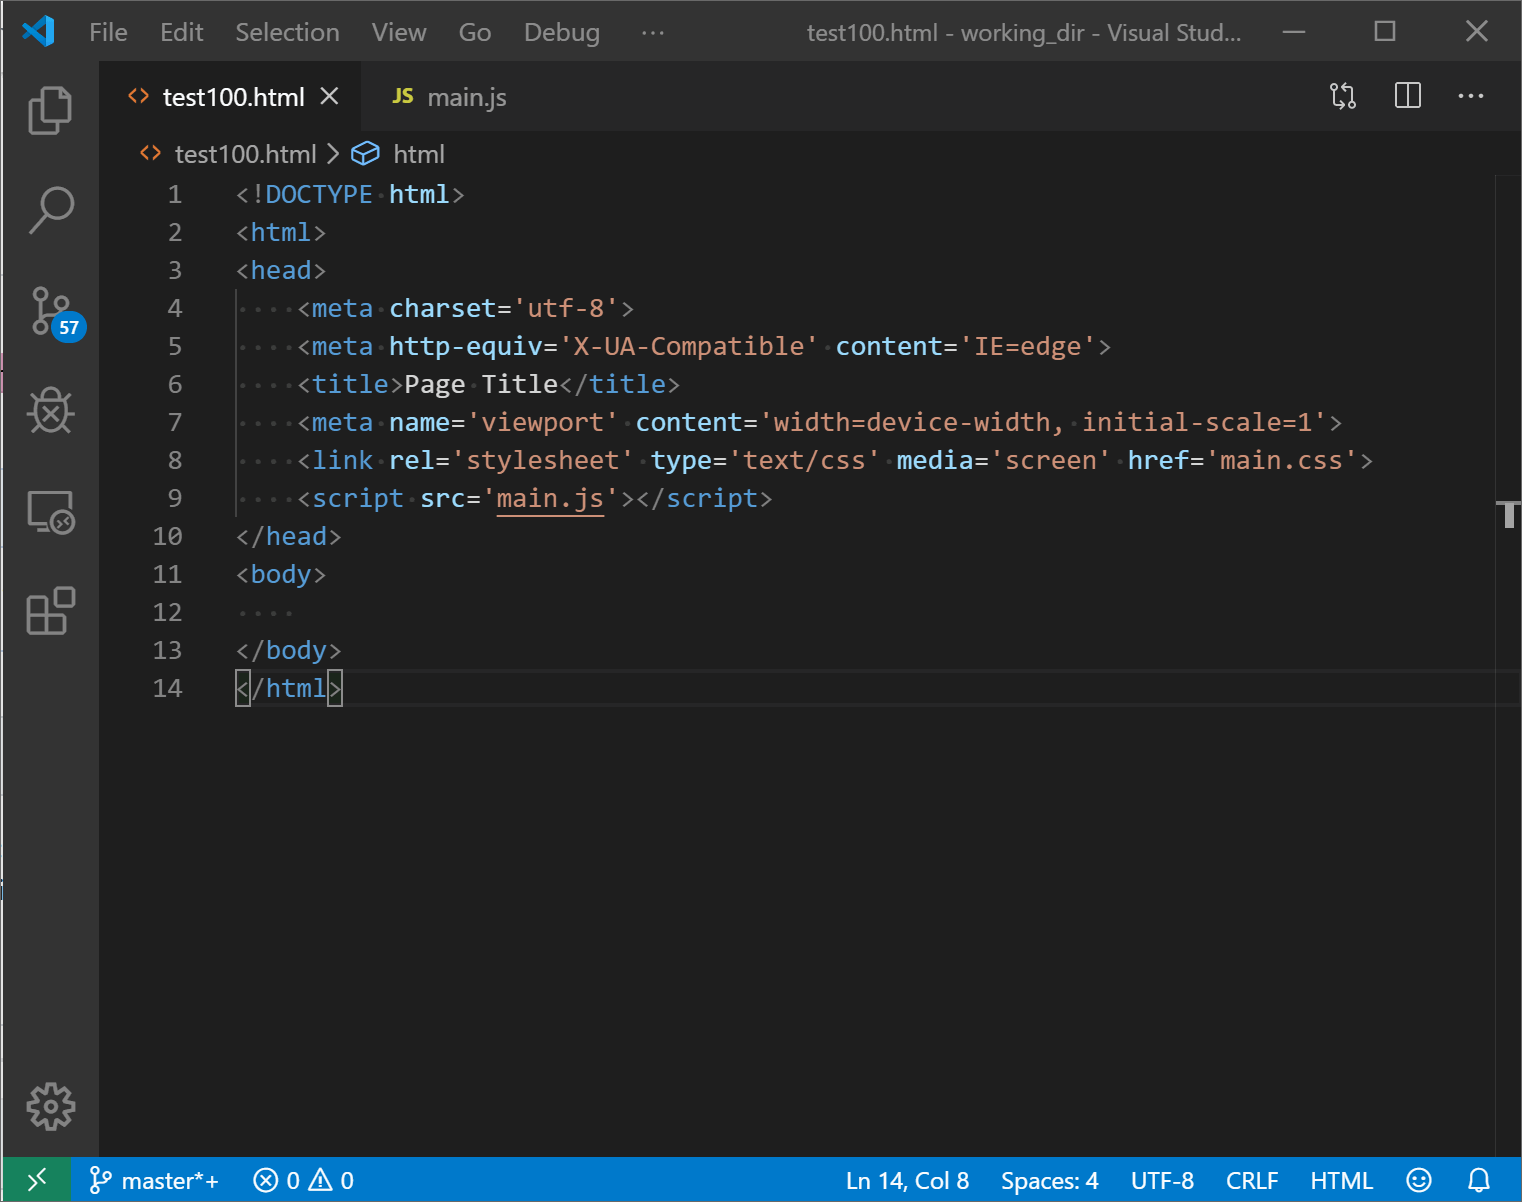Open the Remote Explorer view
Viewport: 1522px width, 1202px height.
(x=50, y=512)
